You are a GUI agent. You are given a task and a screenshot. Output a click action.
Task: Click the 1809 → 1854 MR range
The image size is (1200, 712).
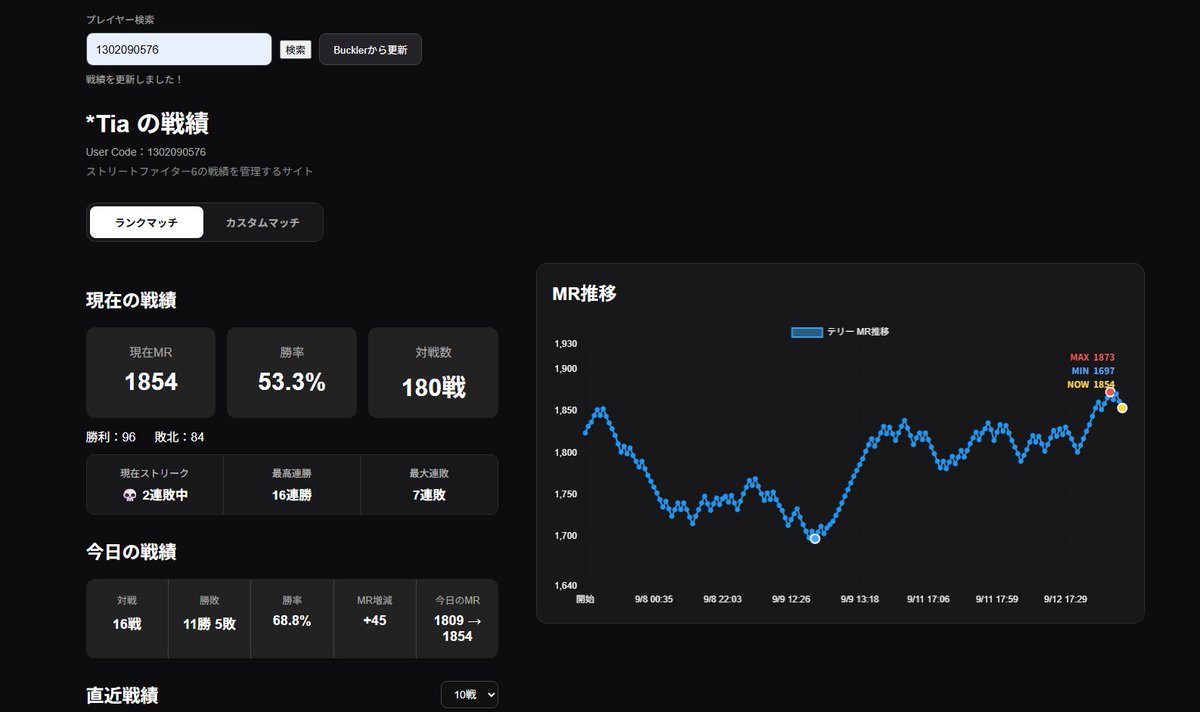click(457, 629)
